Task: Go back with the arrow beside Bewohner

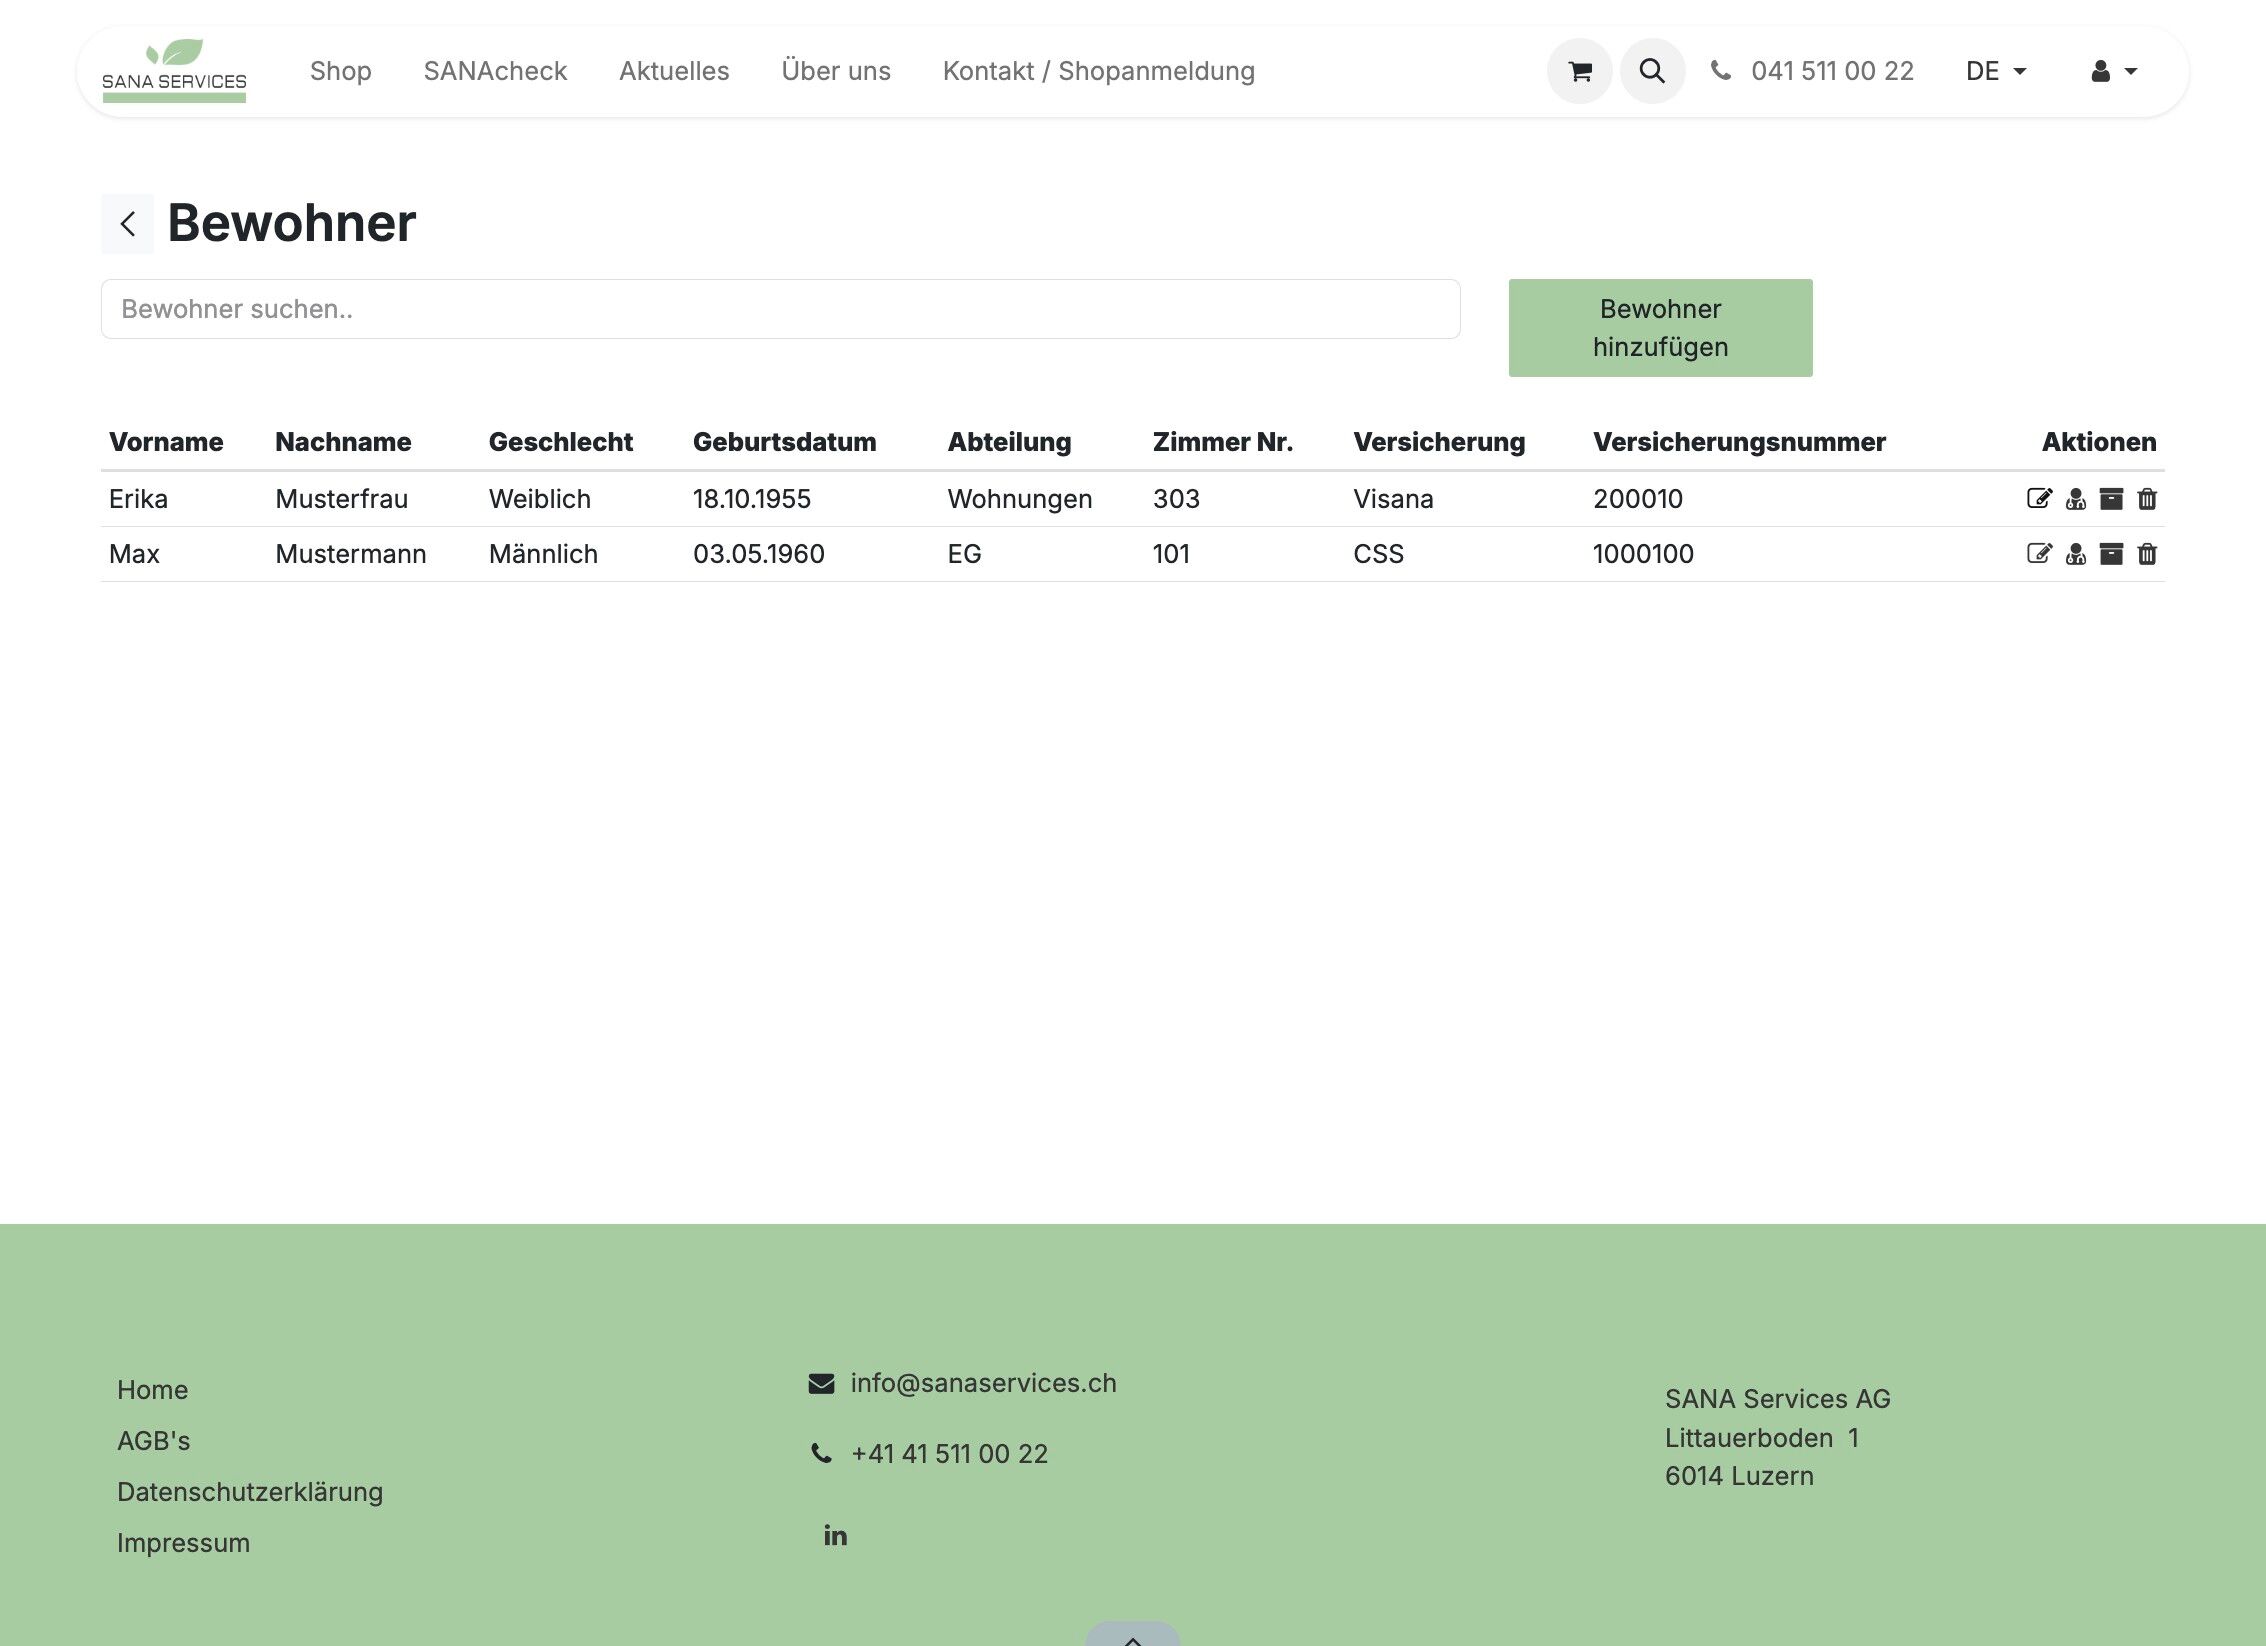Action: [x=128, y=223]
